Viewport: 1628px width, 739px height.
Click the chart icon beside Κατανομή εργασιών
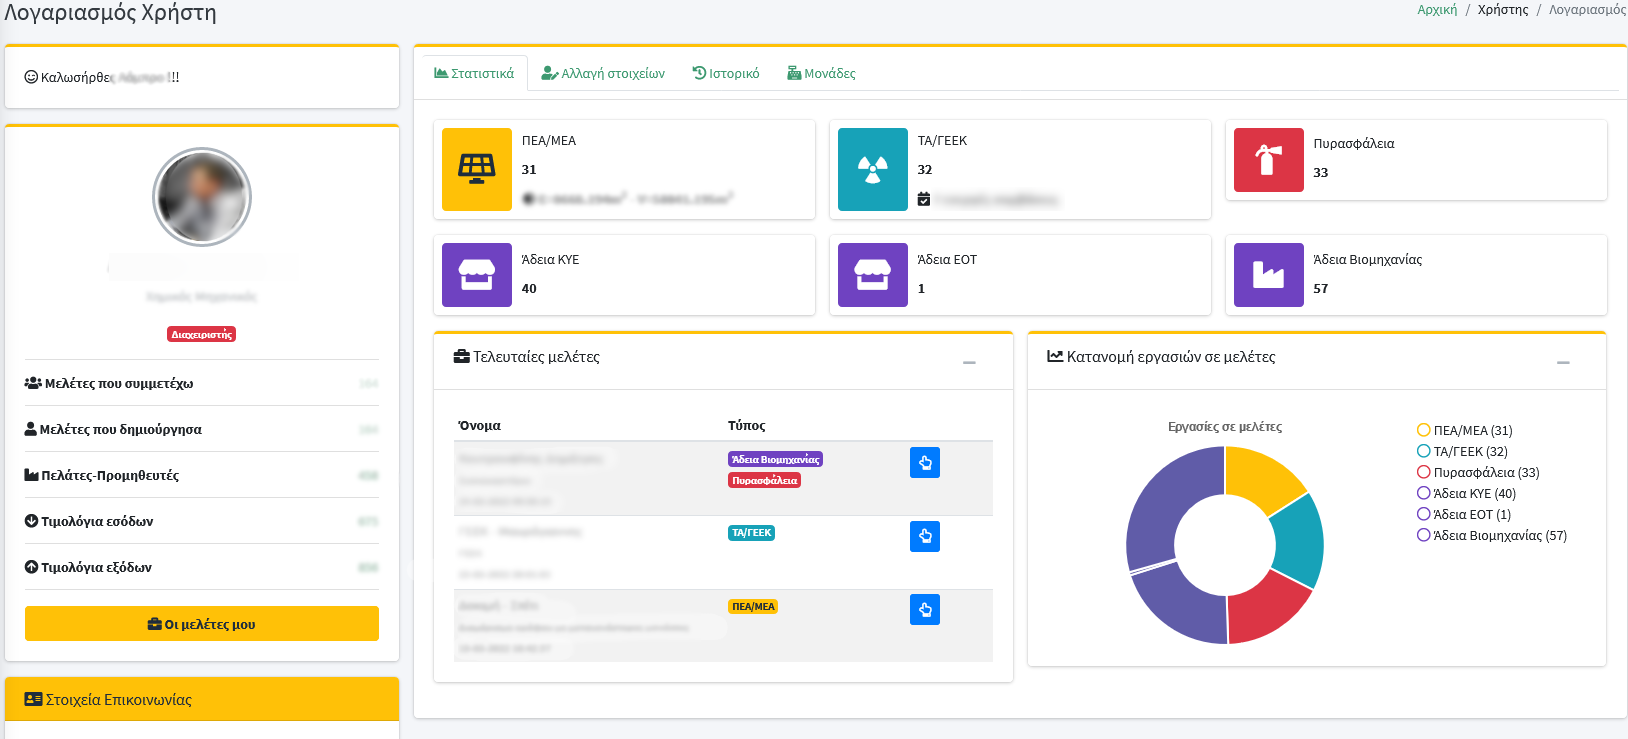1055,357
